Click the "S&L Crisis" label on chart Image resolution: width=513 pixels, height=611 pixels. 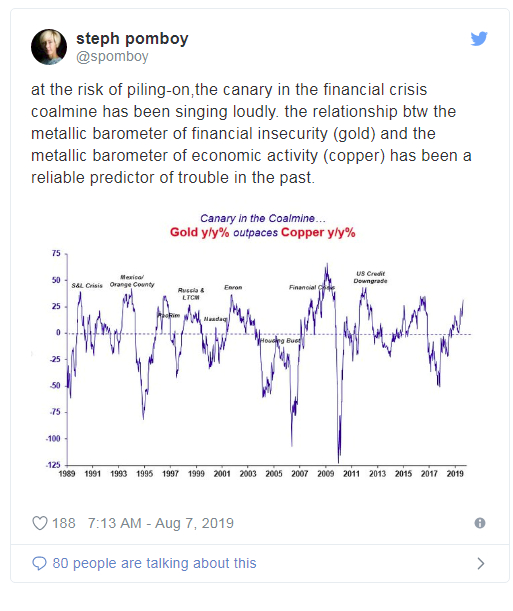(x=87, y=286)
